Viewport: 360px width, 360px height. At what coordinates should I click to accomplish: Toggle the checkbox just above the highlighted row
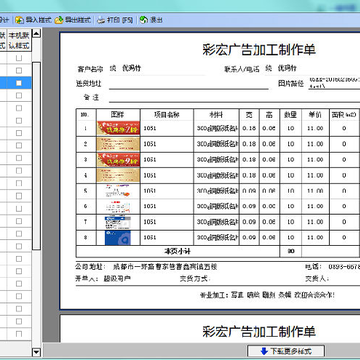(x=19, y=70)
